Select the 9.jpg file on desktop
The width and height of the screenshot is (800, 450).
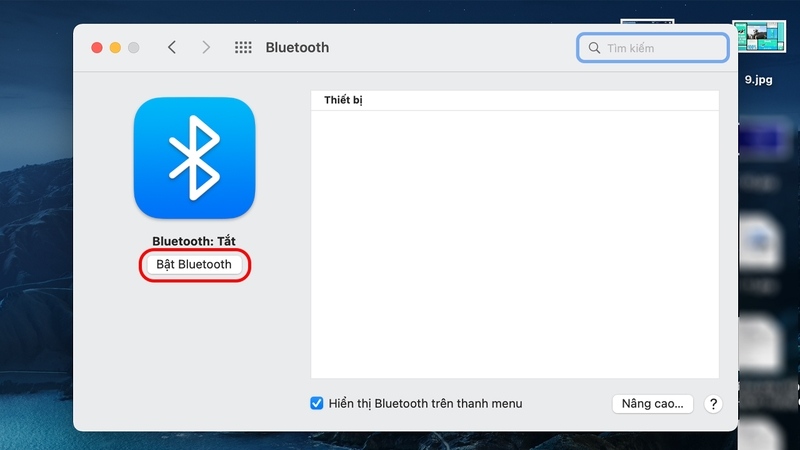pos(759,38)
